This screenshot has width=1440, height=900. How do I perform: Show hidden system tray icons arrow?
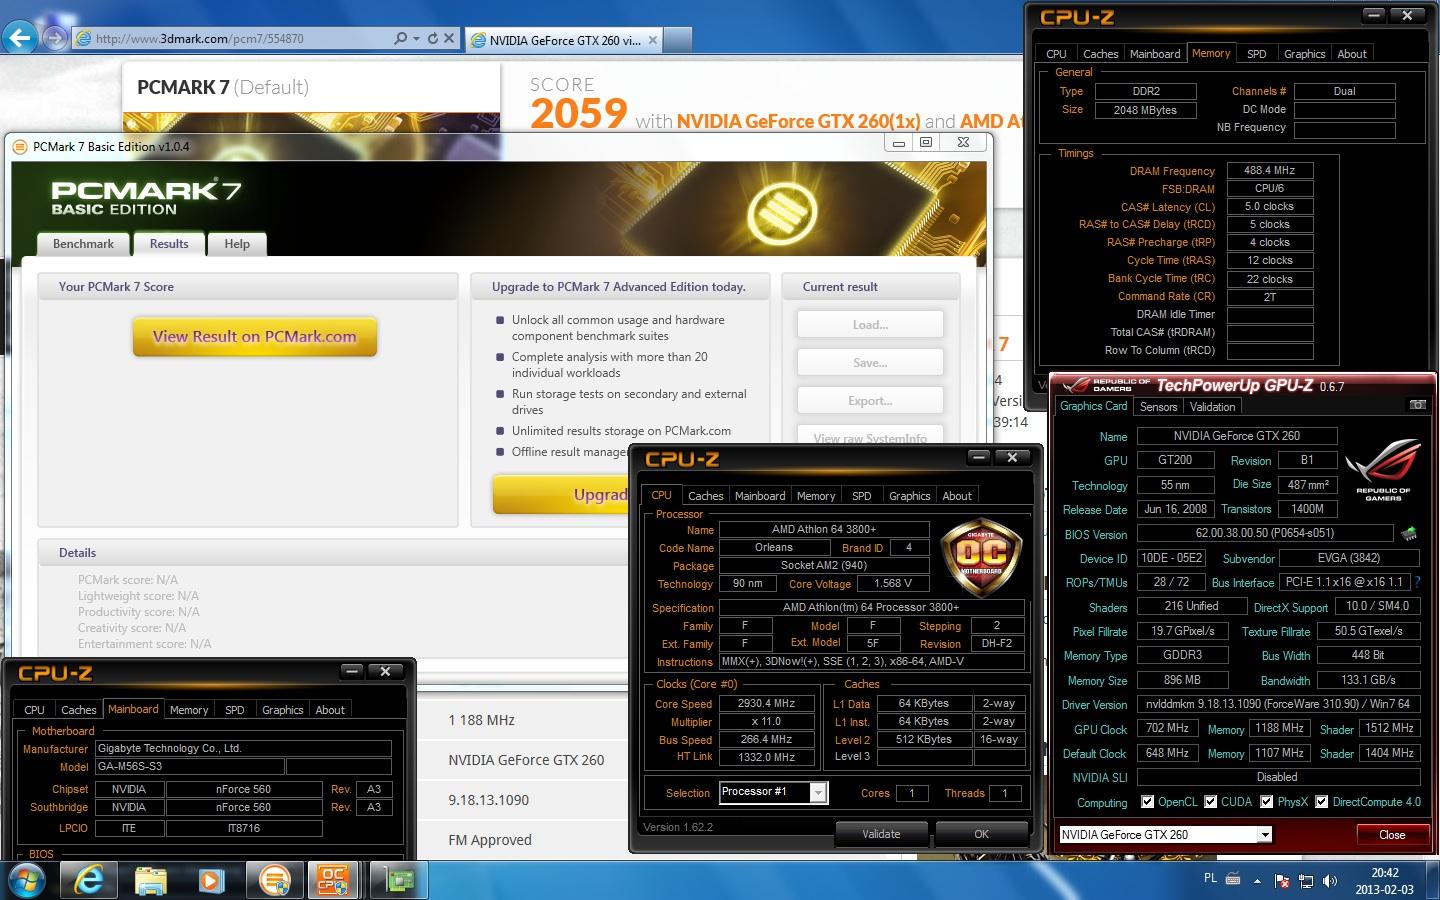coord(1258,881)
